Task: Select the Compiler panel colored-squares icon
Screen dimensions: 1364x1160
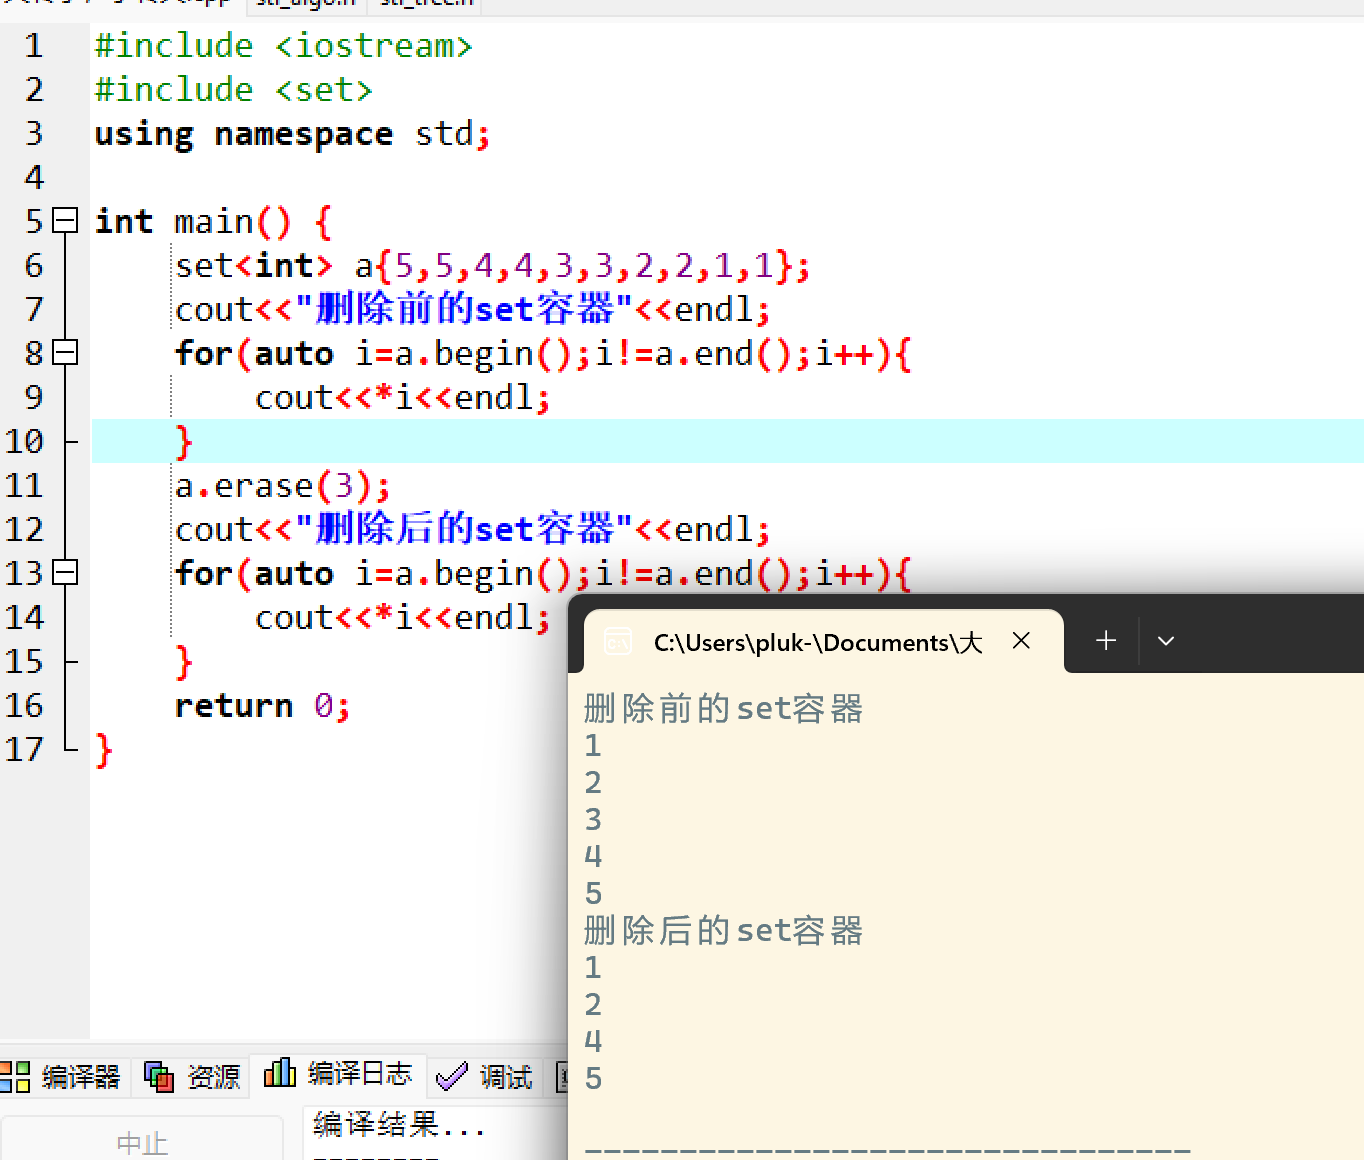Action: (x=15, y=1076)
